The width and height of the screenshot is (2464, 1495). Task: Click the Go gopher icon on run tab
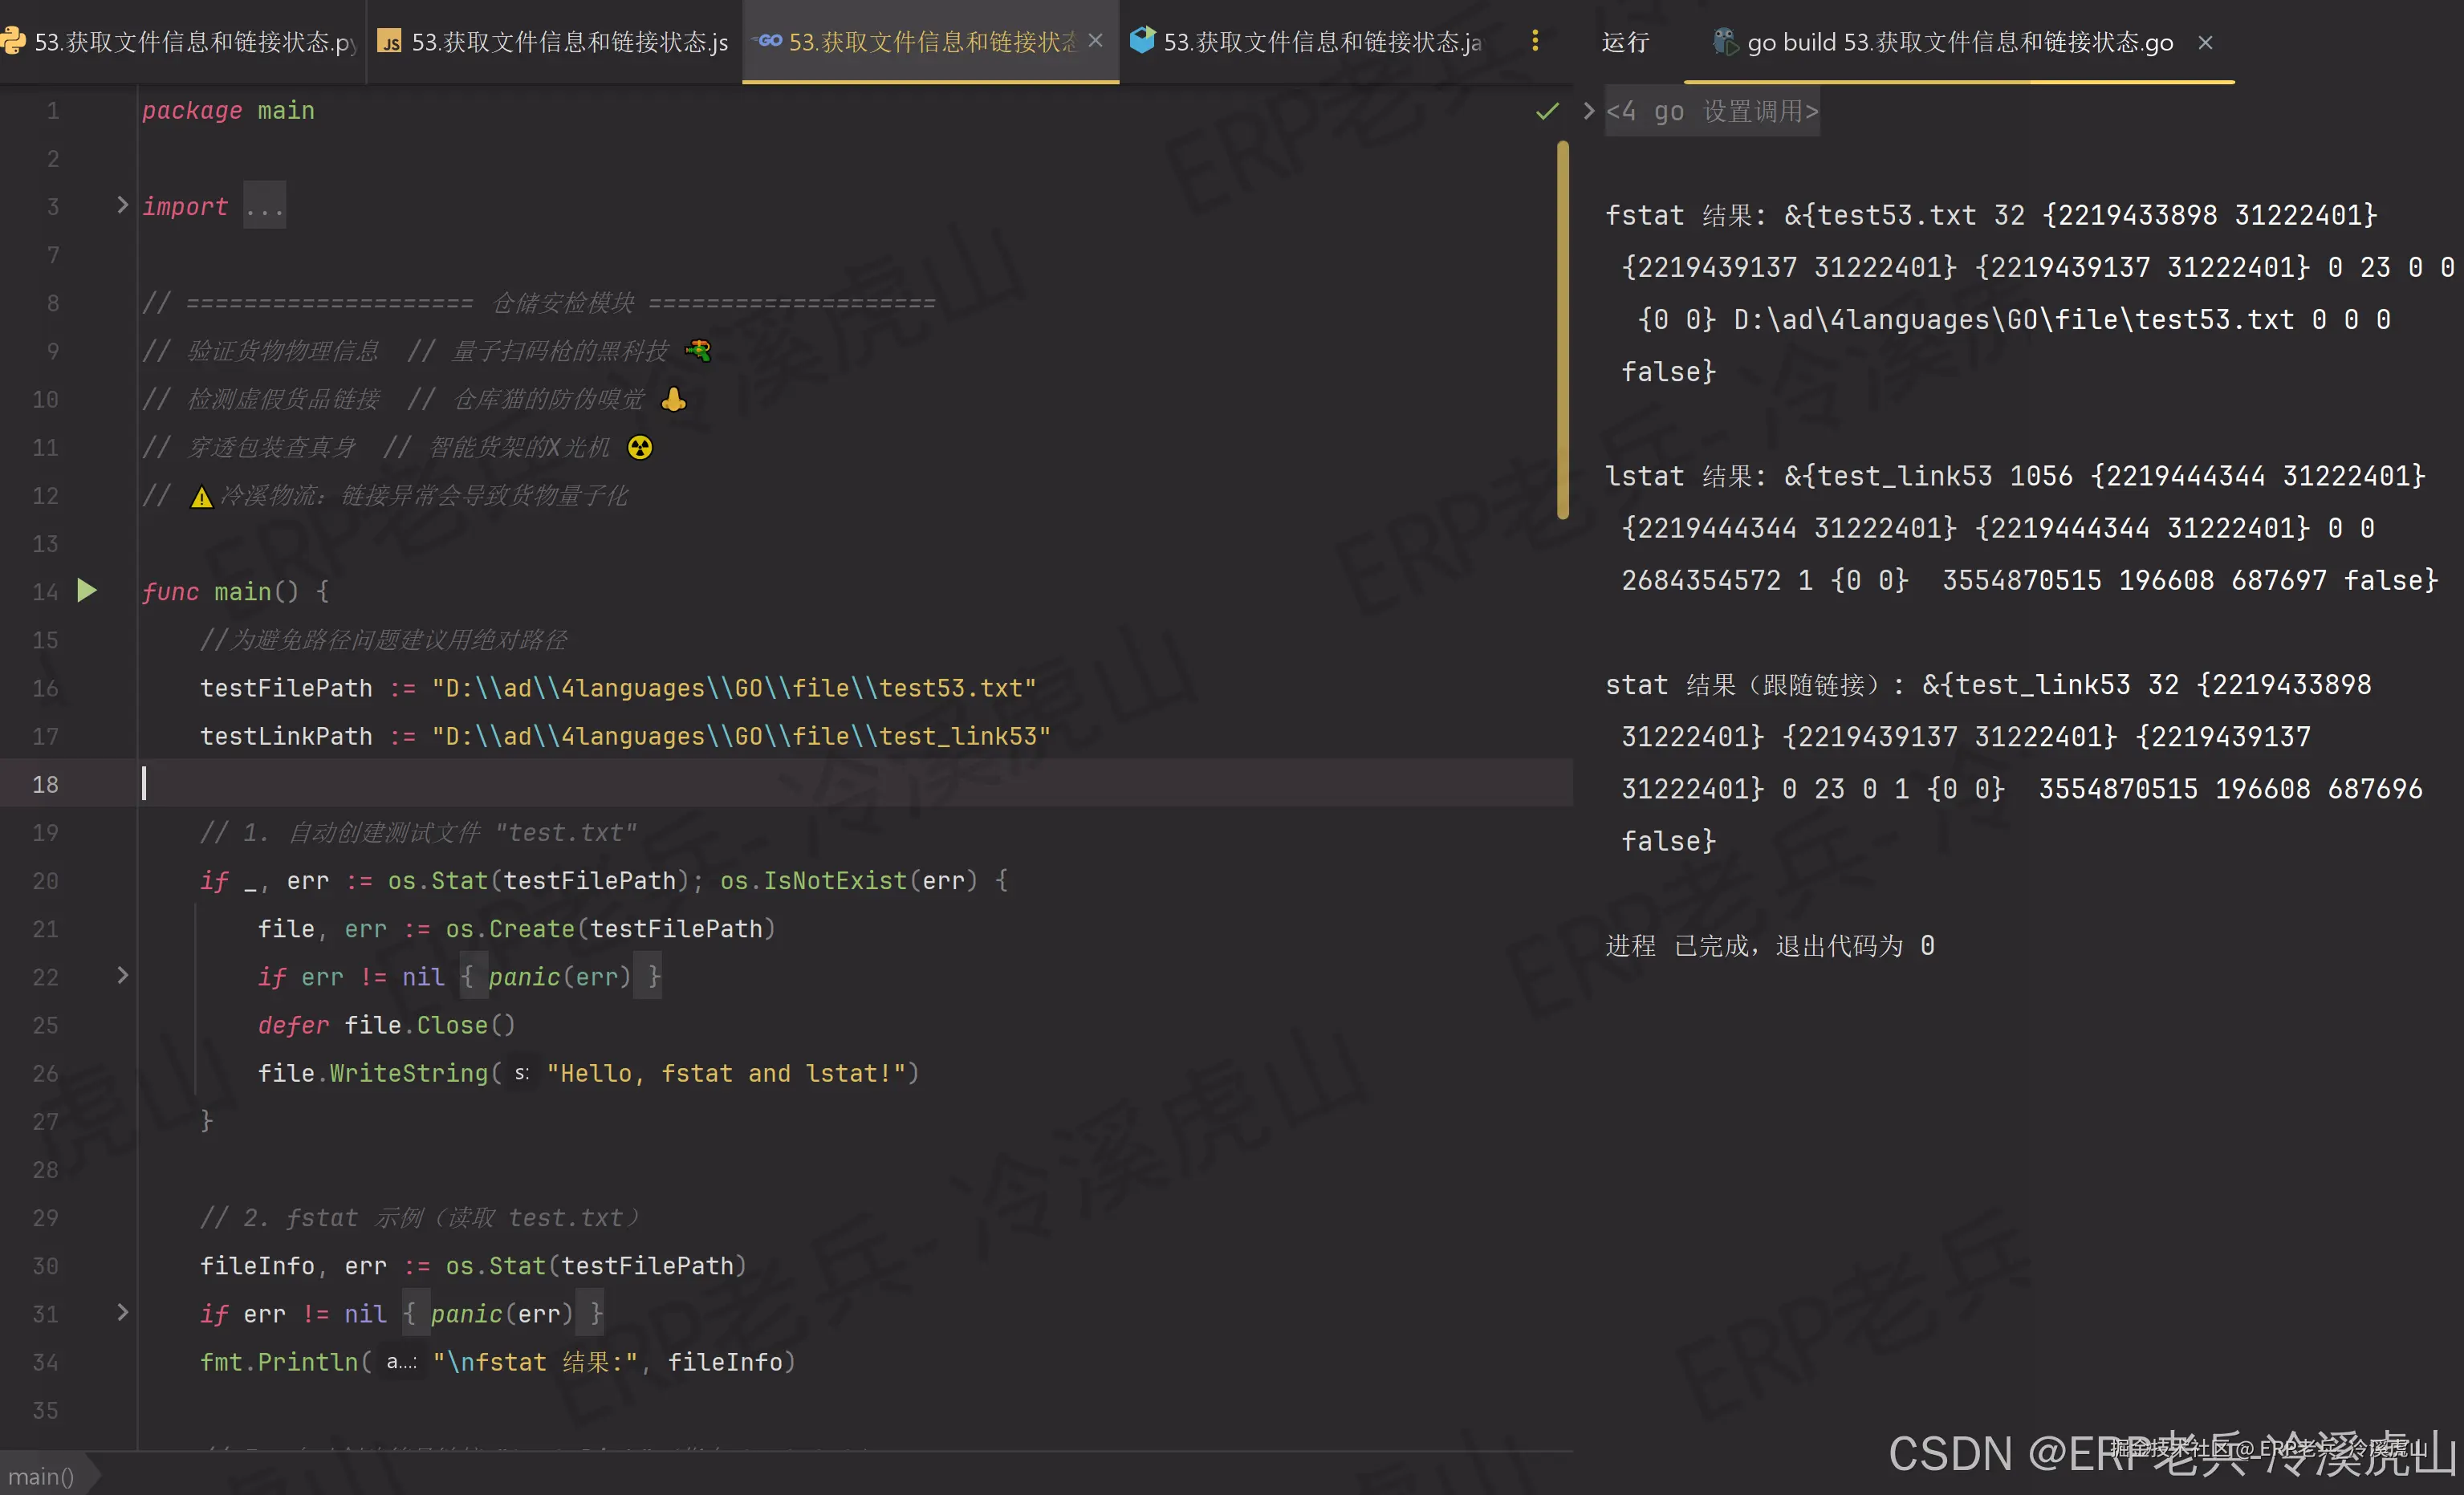pyautogui.click(x=1724, y=42)
